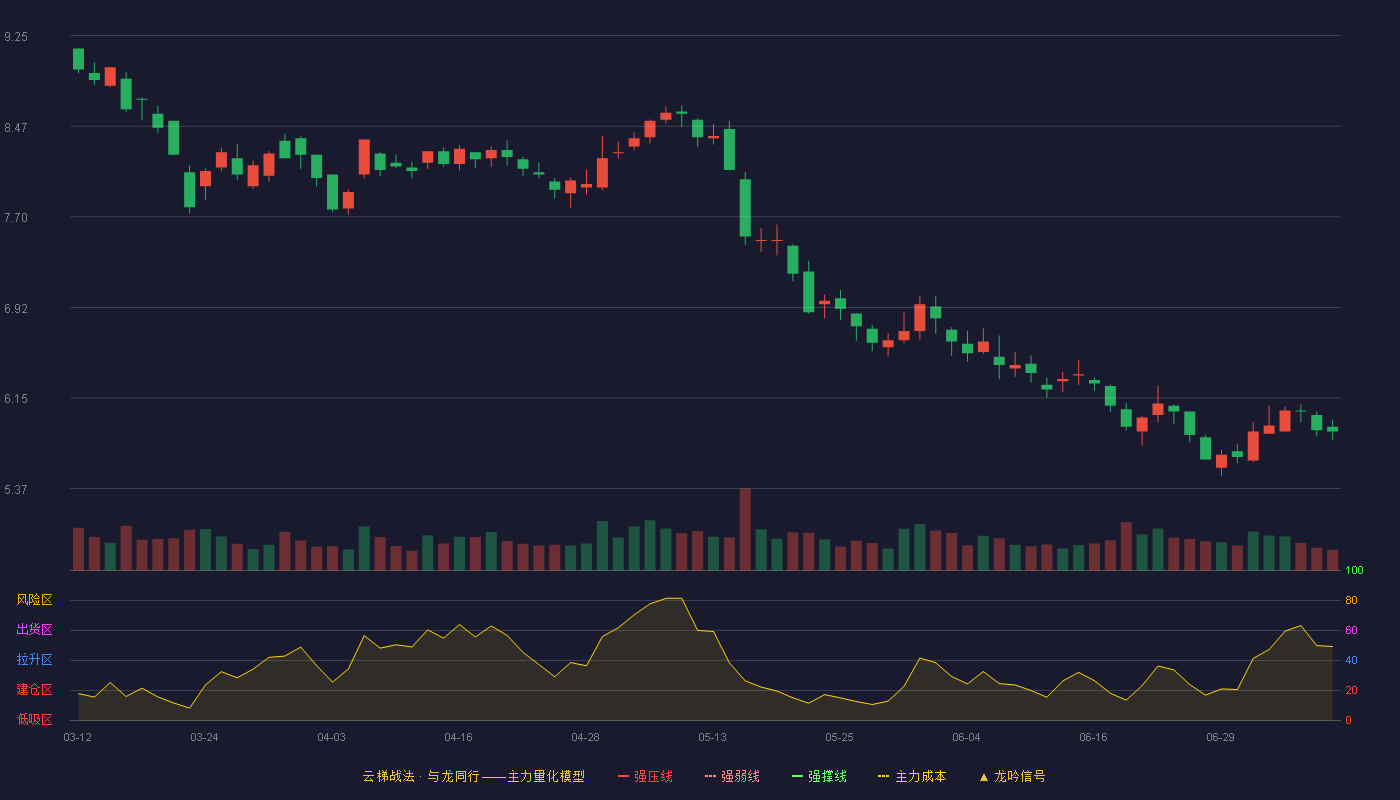Screen dimensions: 1400x800
Task: Click the 风险区 zone label
Action: click(x=34, y=600)
